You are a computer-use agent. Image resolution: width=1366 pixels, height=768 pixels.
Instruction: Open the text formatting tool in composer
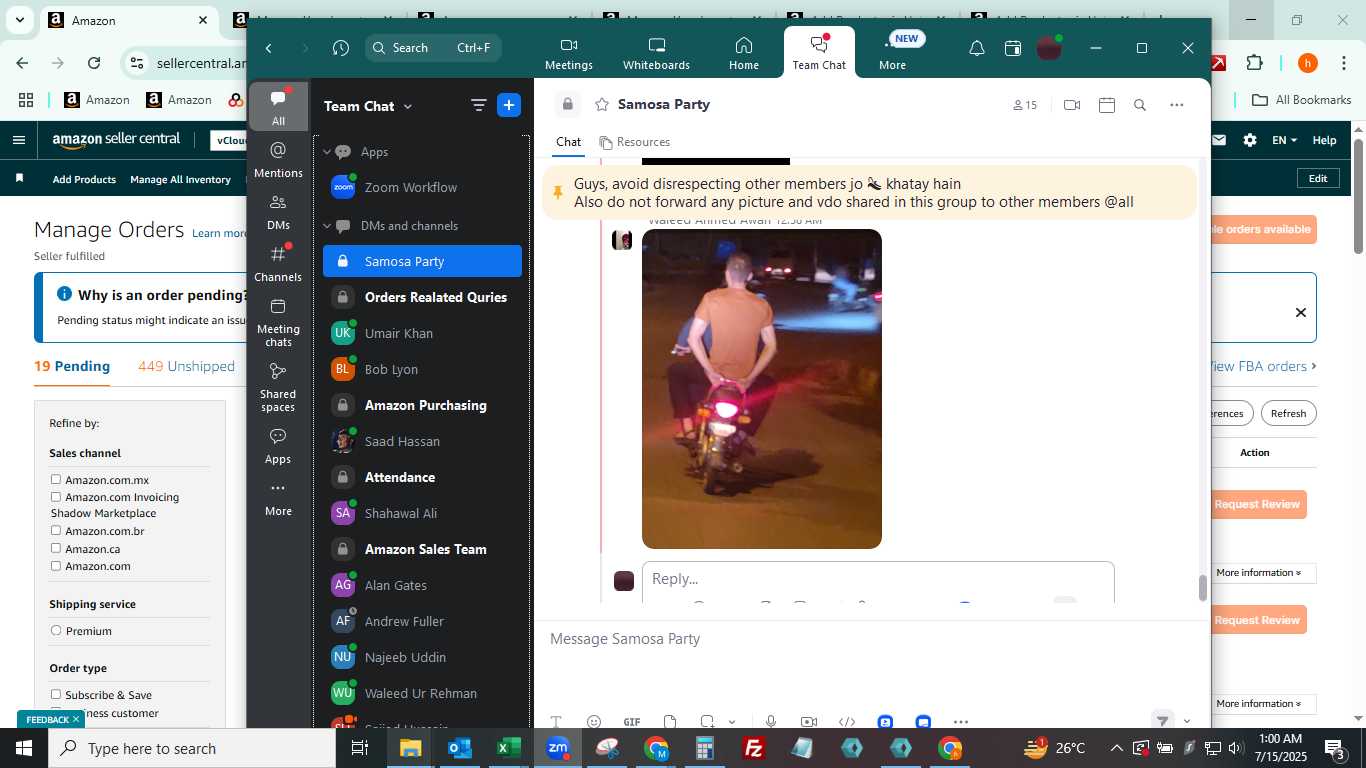coord(556,722)
